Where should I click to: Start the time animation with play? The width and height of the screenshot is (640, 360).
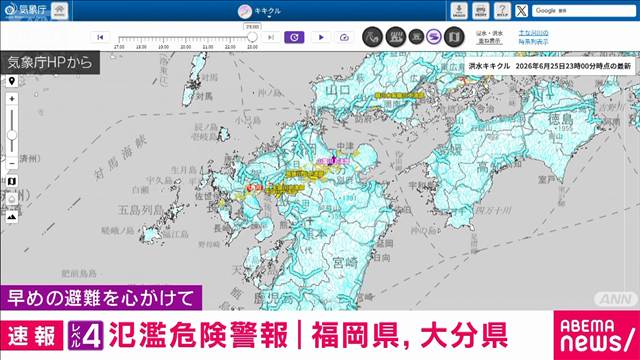pos(321,37)
